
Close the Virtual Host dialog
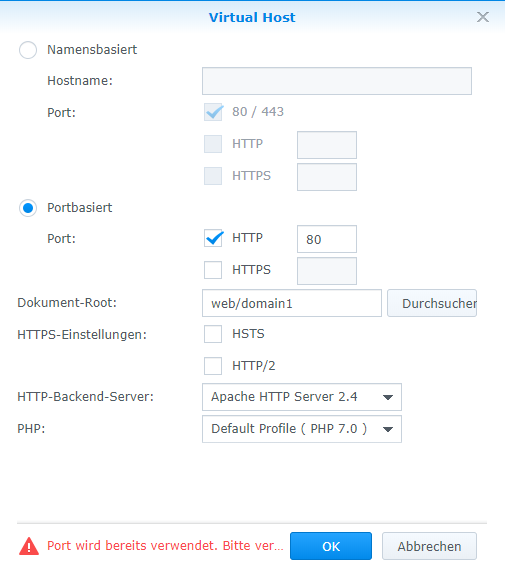click(x=483, y=17)
